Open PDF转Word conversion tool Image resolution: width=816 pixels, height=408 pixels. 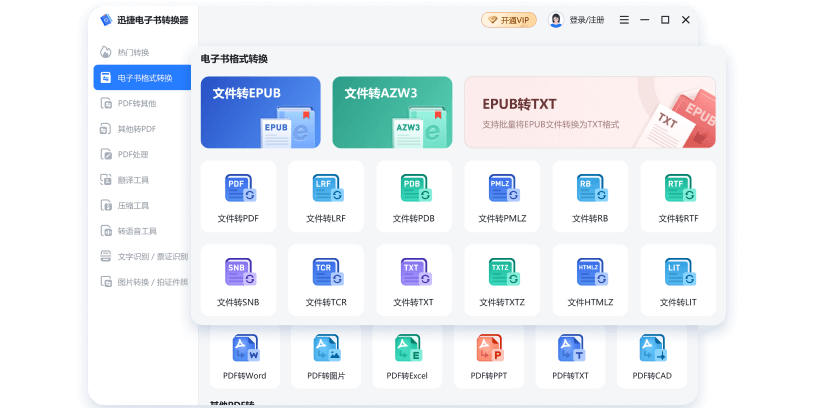coord(246,349)
